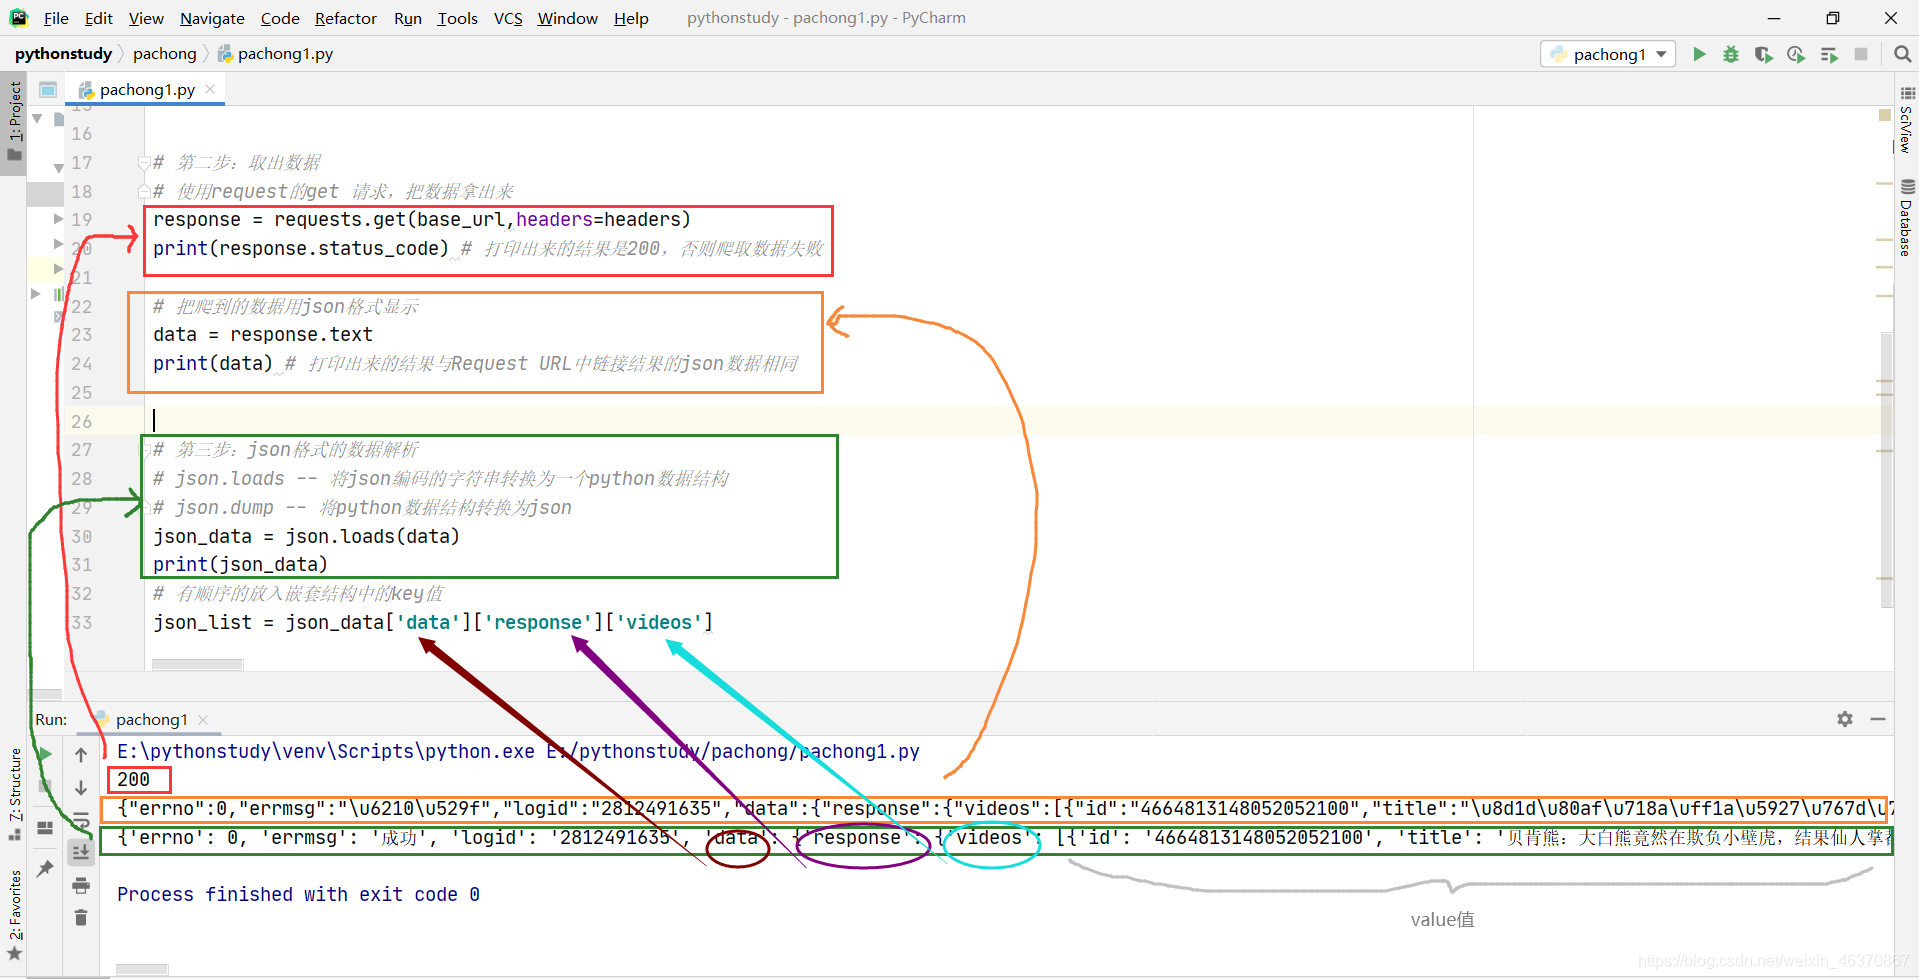The height and width of the screenshot is (979, 1919).
Task: Click the Stop square in the Run panel
Action: (x=45, y=788)
